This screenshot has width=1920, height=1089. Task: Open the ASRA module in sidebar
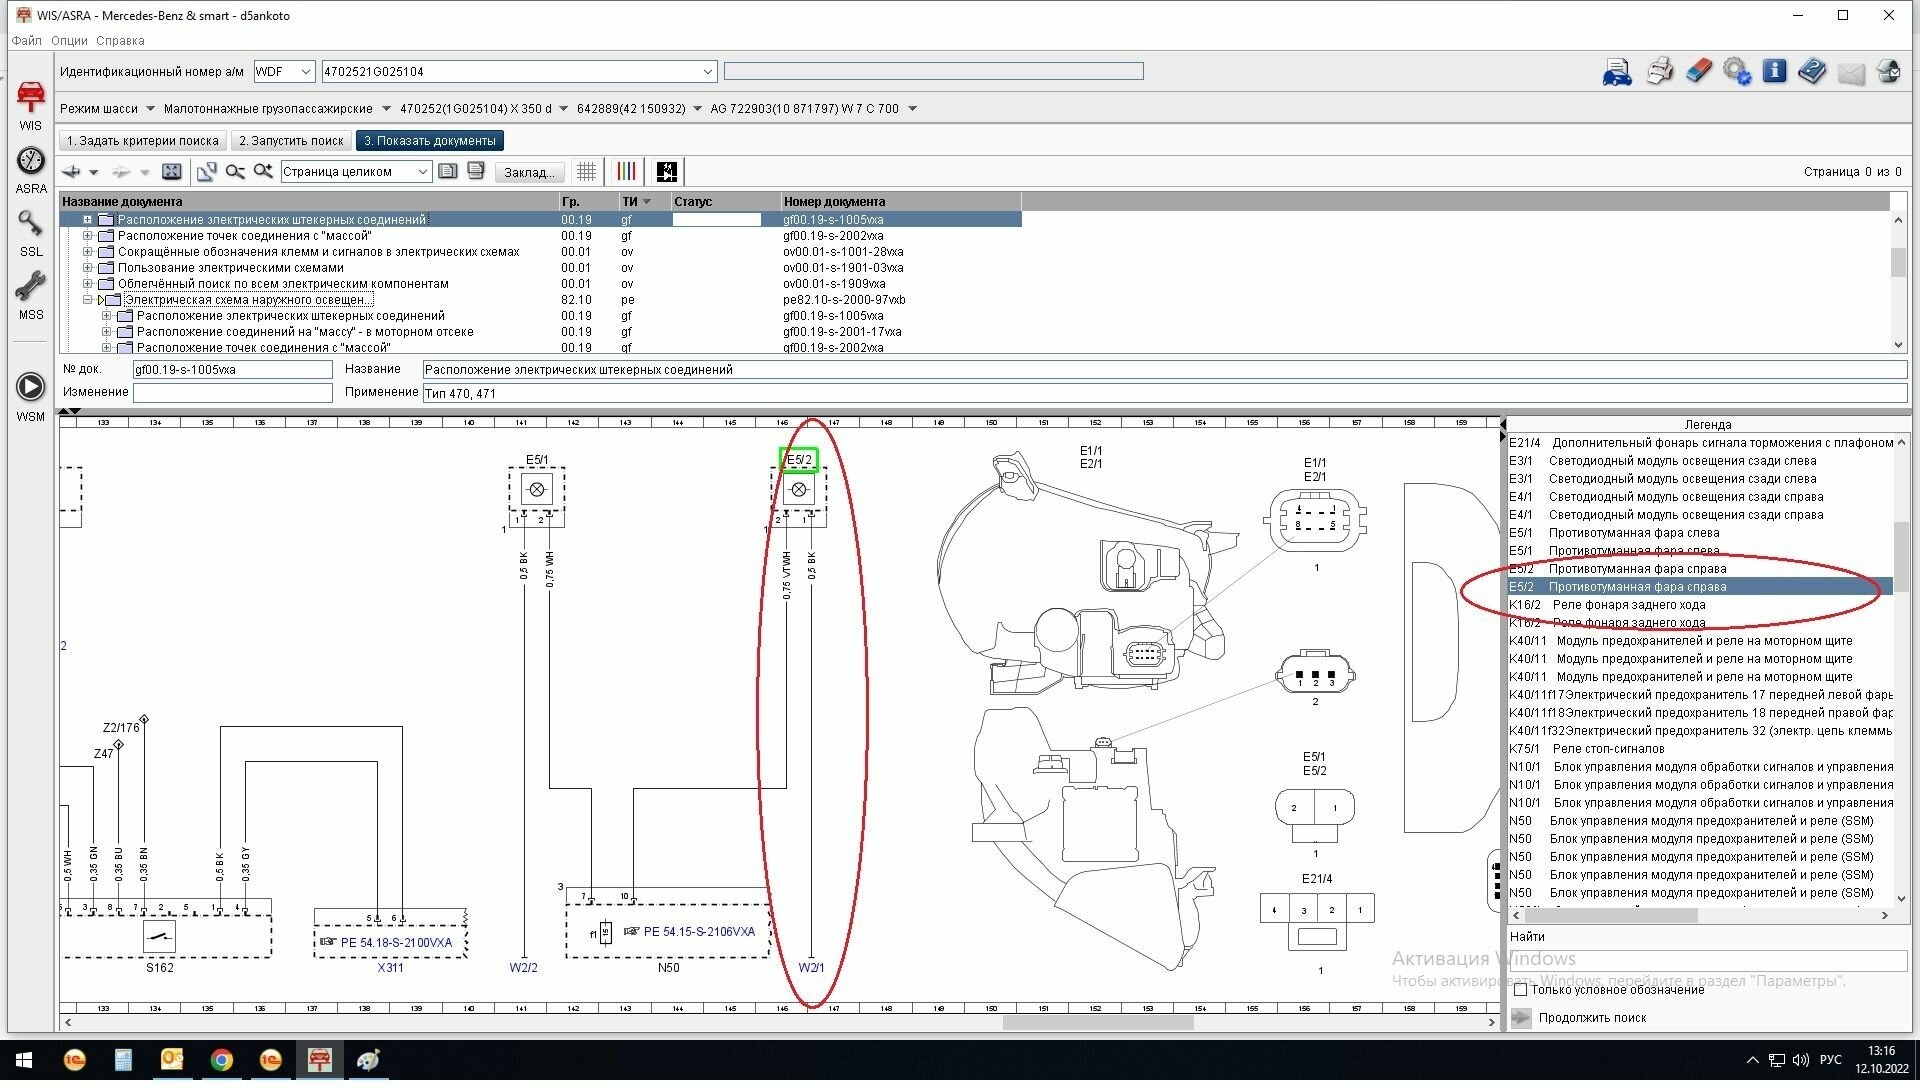(30, 162)
